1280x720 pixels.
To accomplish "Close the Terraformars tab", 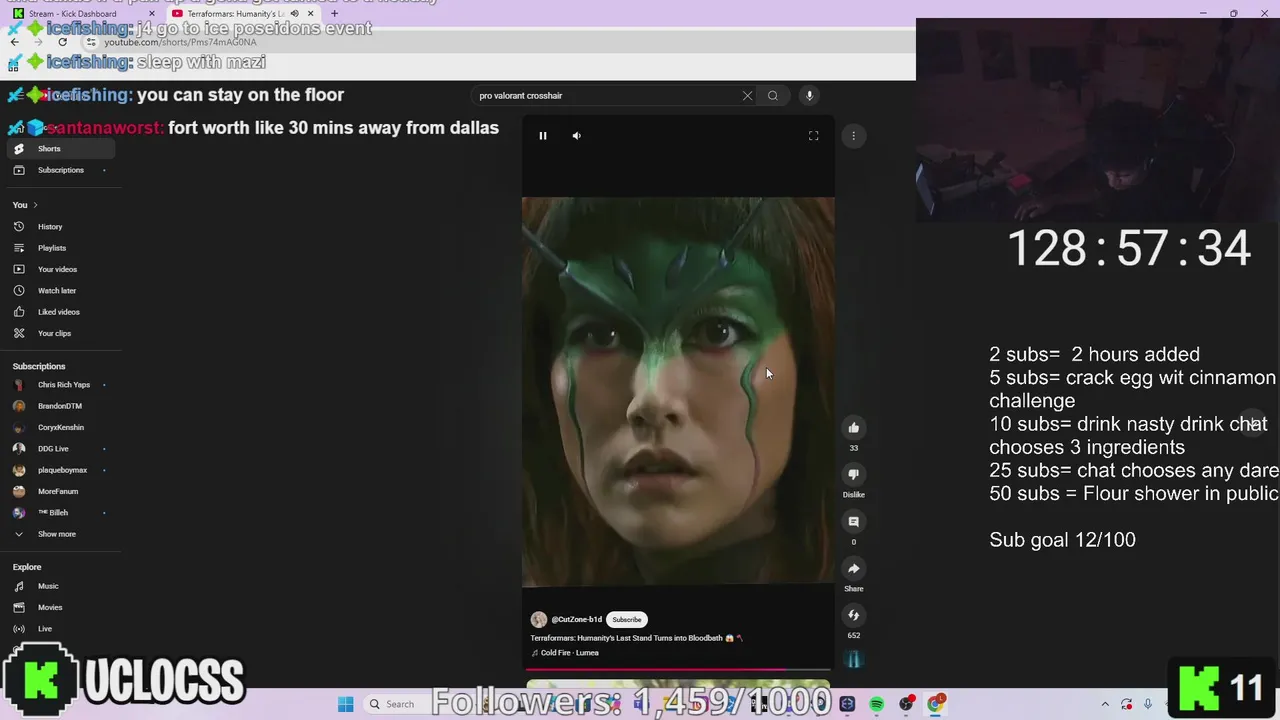I will 311,14.
